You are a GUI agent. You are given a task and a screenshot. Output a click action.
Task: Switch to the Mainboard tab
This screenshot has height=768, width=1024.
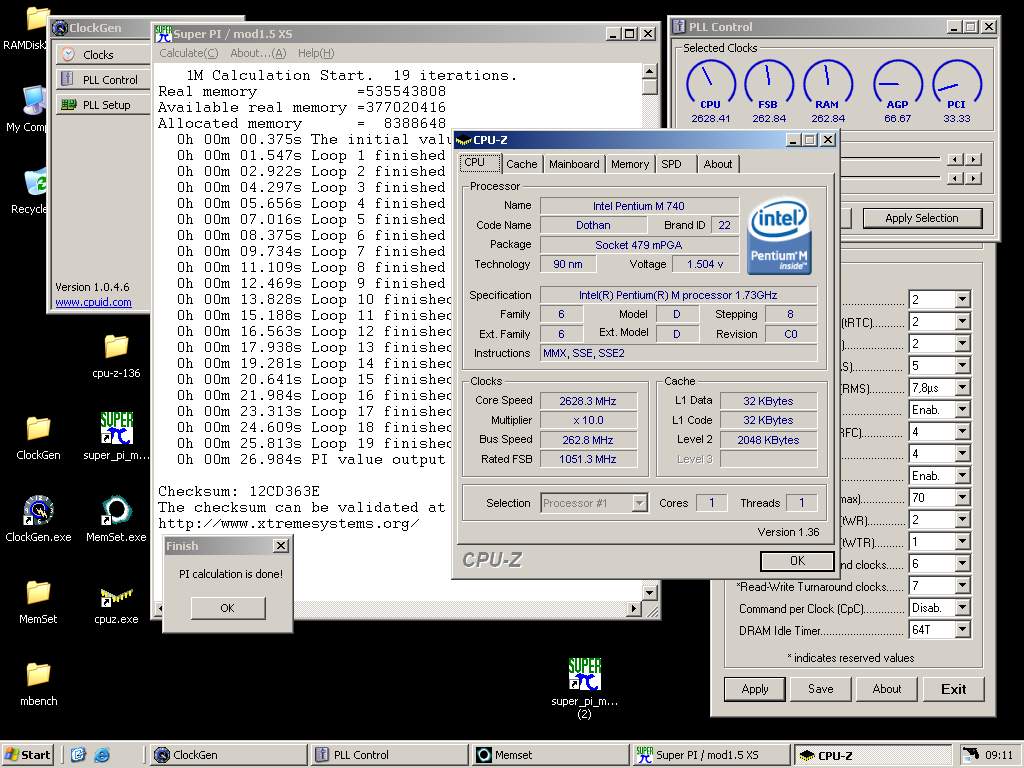tap(574, 164)
